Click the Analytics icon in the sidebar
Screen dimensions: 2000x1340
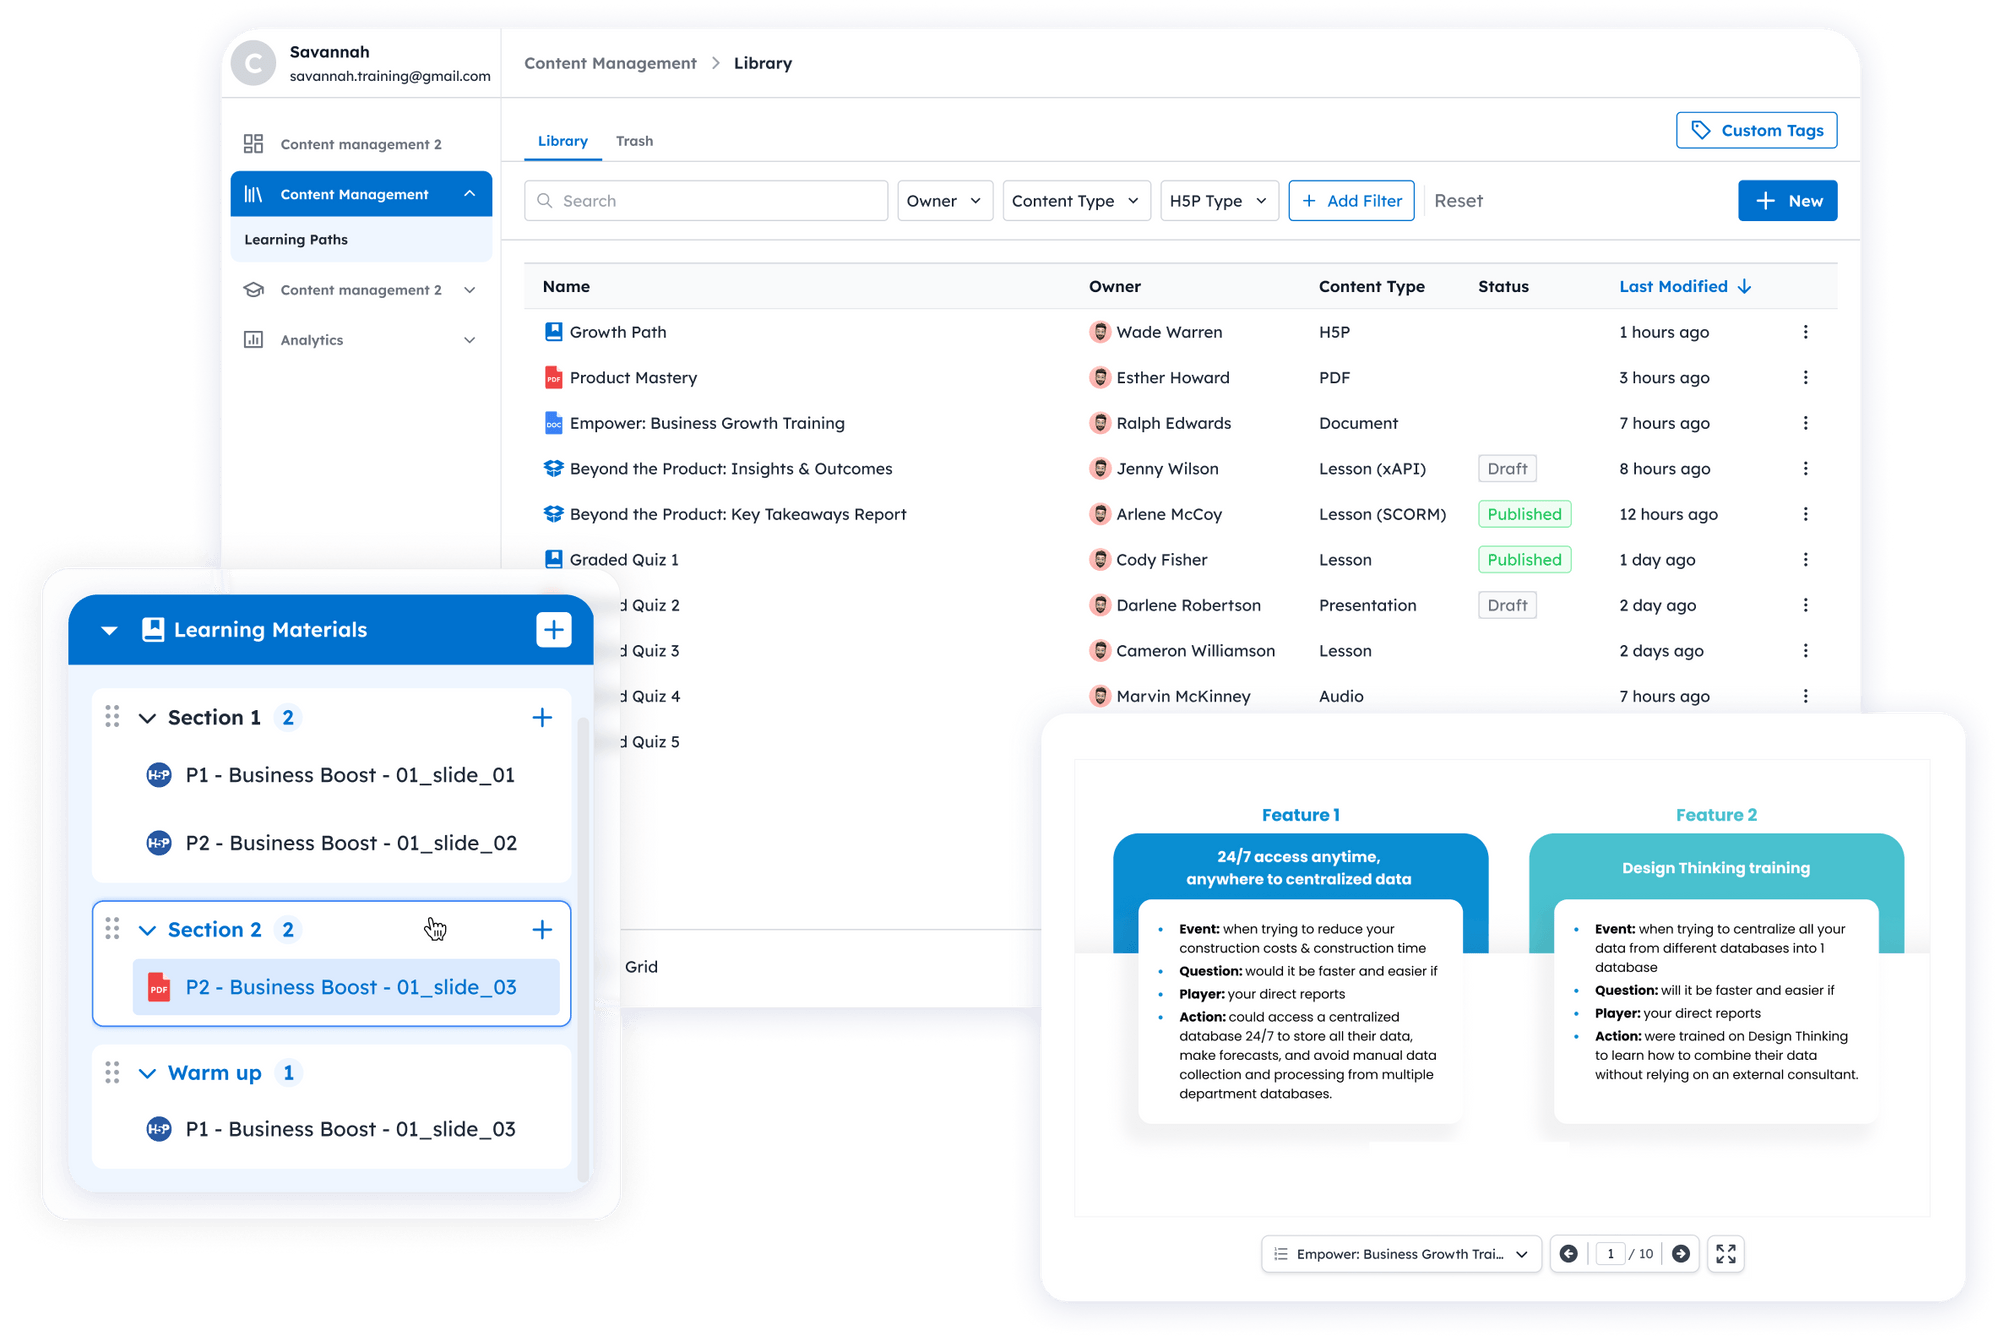[254, 340]
